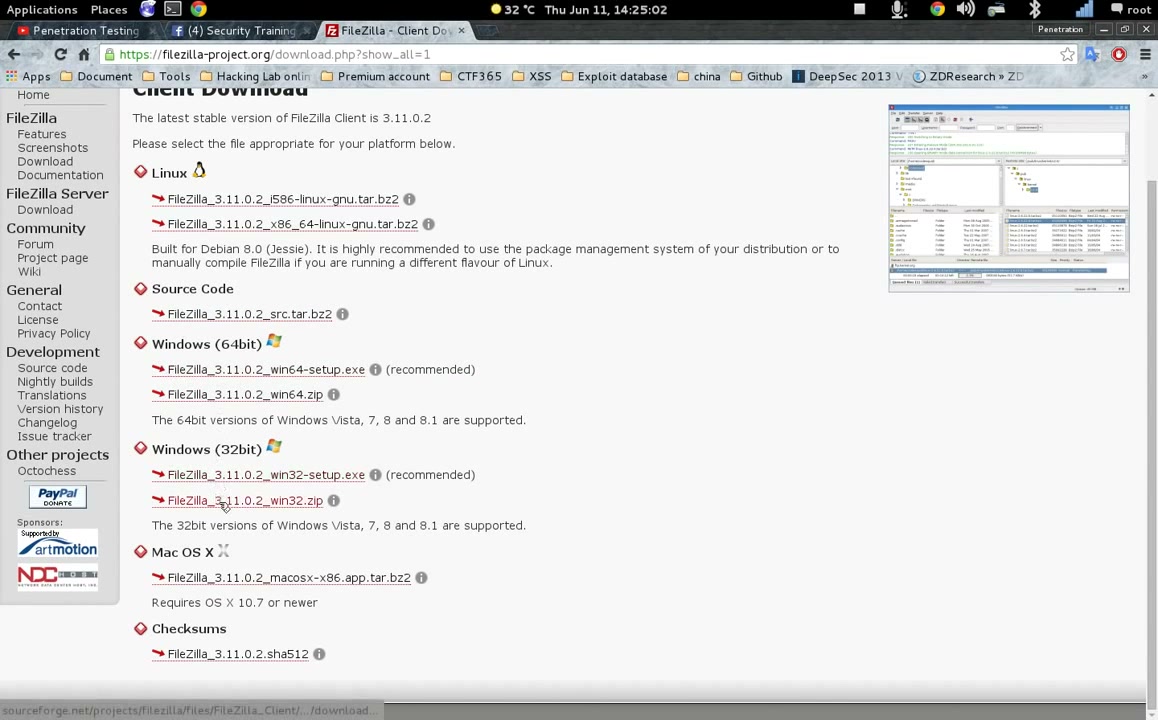This screenshot has width=1158, height=720.
Task: Download FileZilla_3.11.0.2_macosx-x86.app.tar.bz2
Action: [x=289, y=577]
